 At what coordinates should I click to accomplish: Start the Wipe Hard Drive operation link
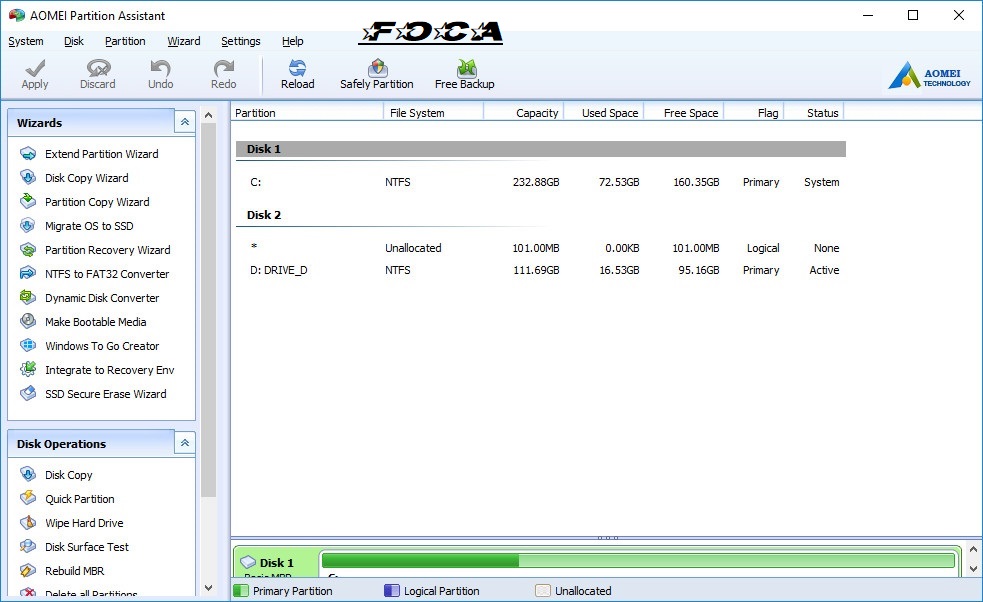84,522
